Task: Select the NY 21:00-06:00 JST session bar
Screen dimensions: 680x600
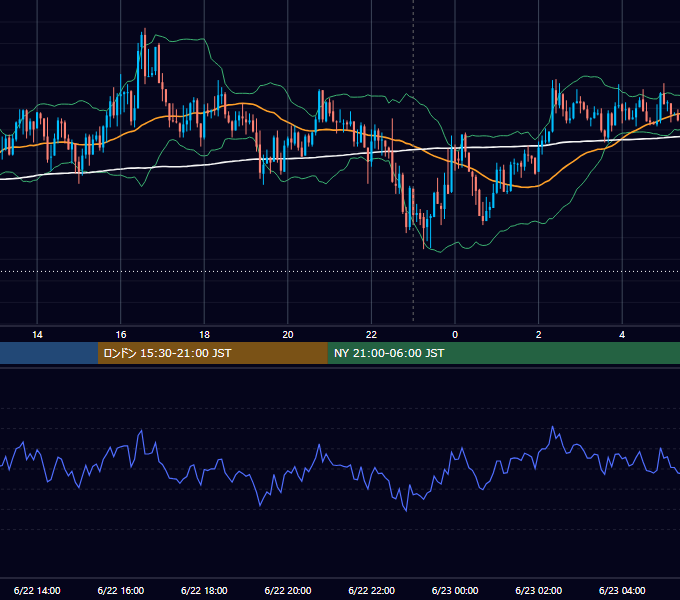Action: [503, 353]
